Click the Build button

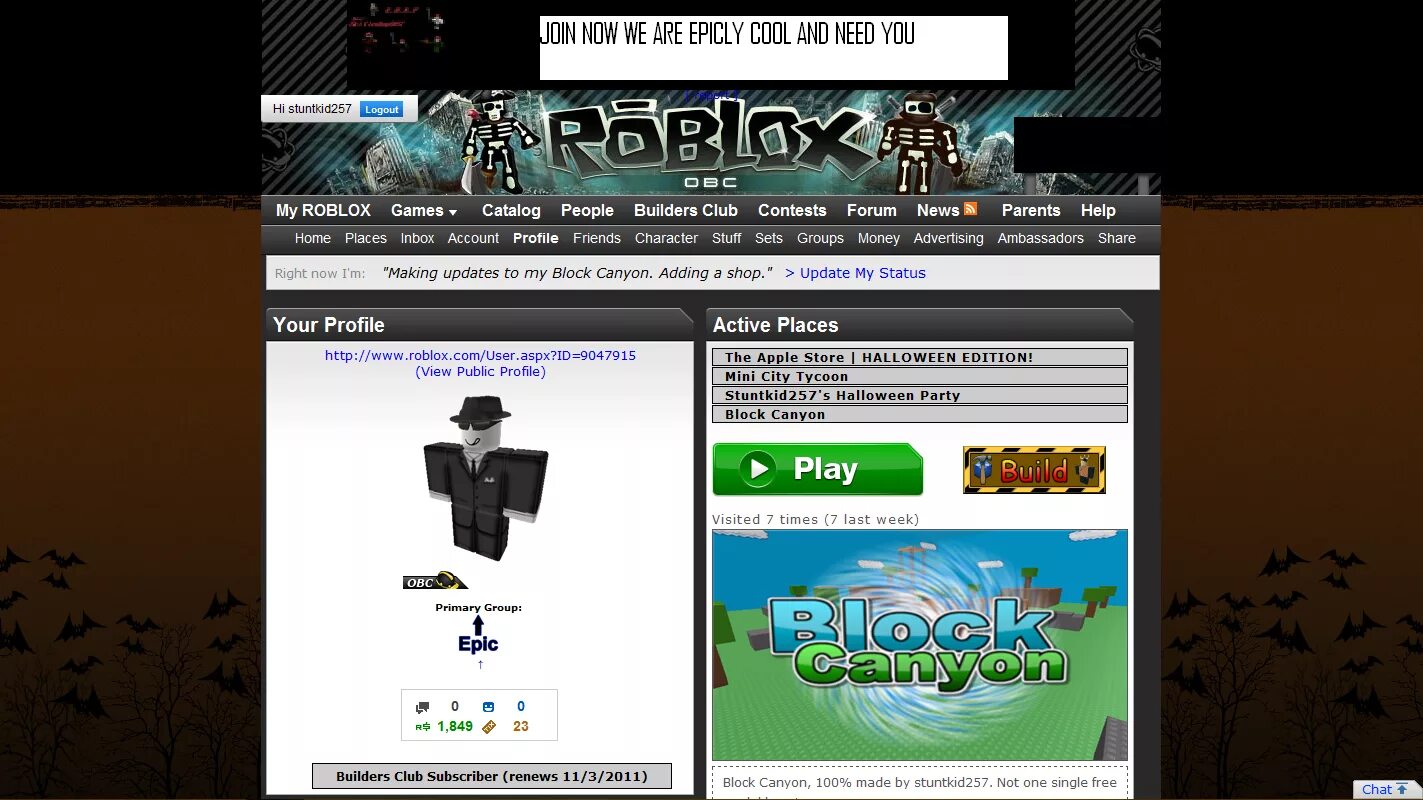coord(1034,470)
